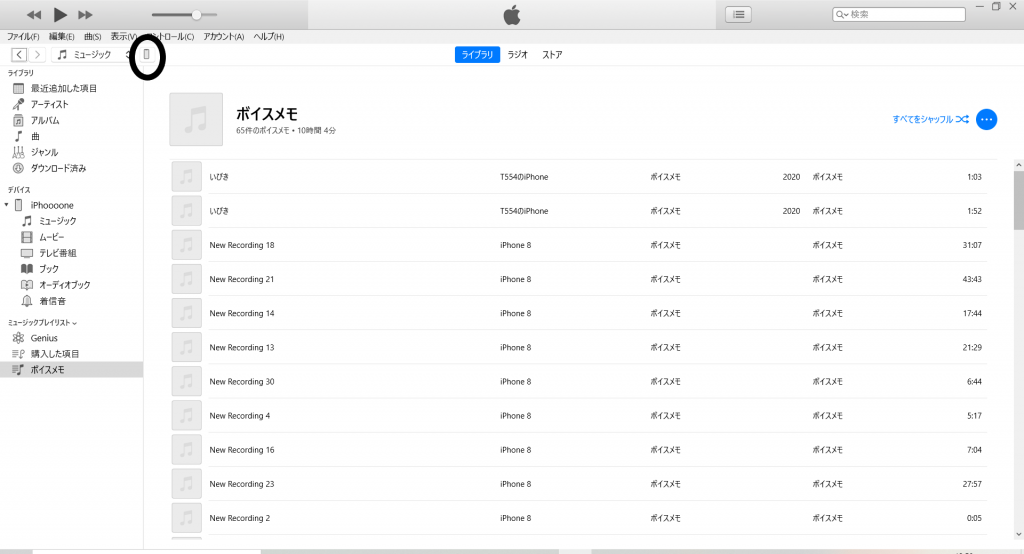This screenshot has width=1024, height=554.
Task: Click the 31:07 duration value
Action: [972, 245]
